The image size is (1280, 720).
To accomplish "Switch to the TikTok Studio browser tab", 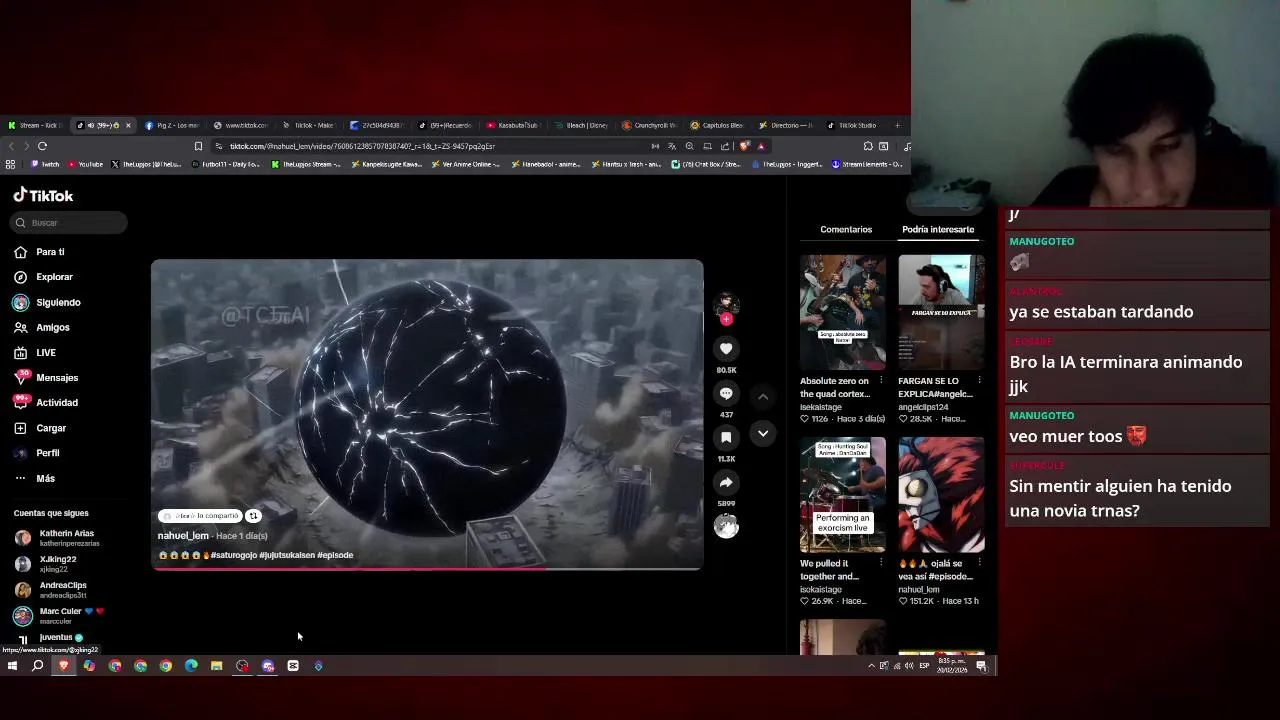I will (850, 126).
